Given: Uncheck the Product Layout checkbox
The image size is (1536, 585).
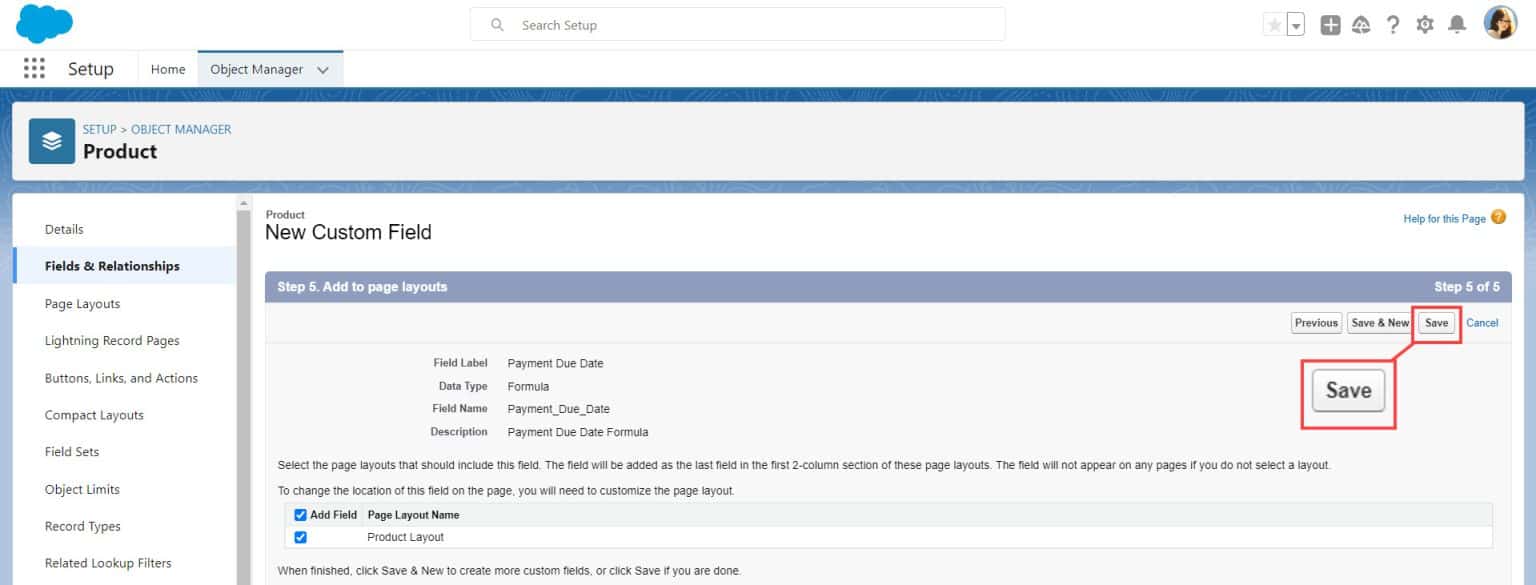Looking at the screenshot, I should [300, 537].
